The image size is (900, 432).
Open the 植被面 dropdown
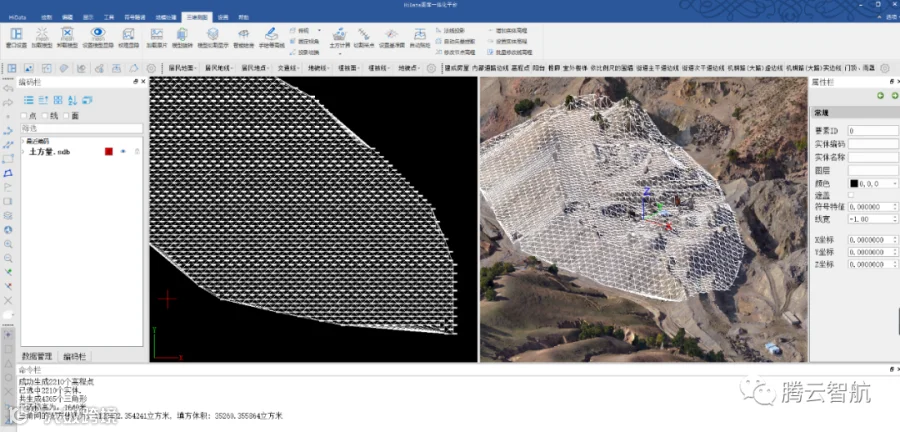(348, 68)
